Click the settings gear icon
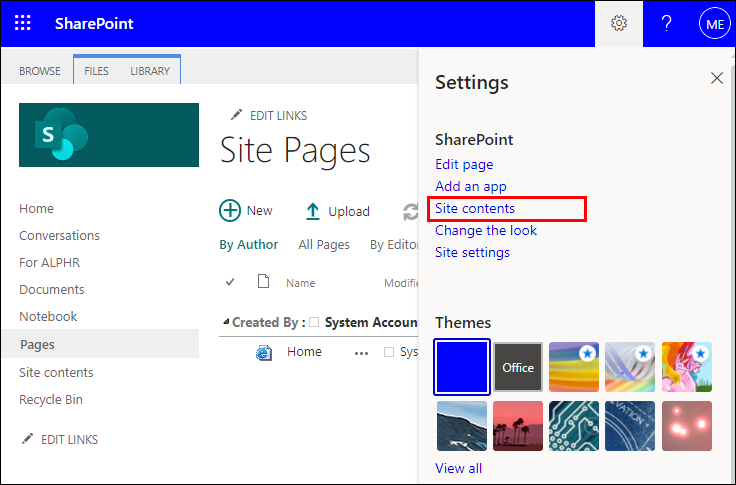This screenshot has width=736, height=485. point(619,23)
